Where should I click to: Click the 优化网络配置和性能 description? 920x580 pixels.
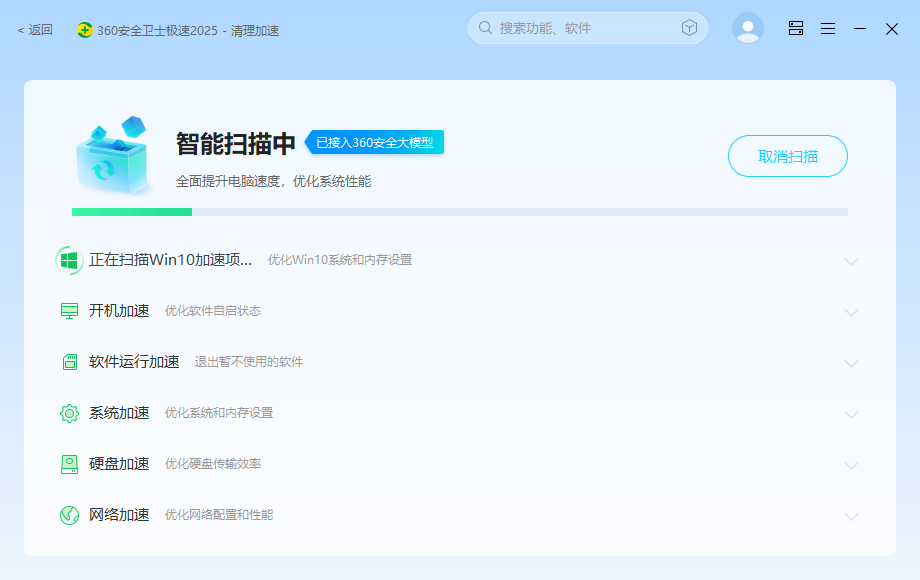(x=219, y=515)
